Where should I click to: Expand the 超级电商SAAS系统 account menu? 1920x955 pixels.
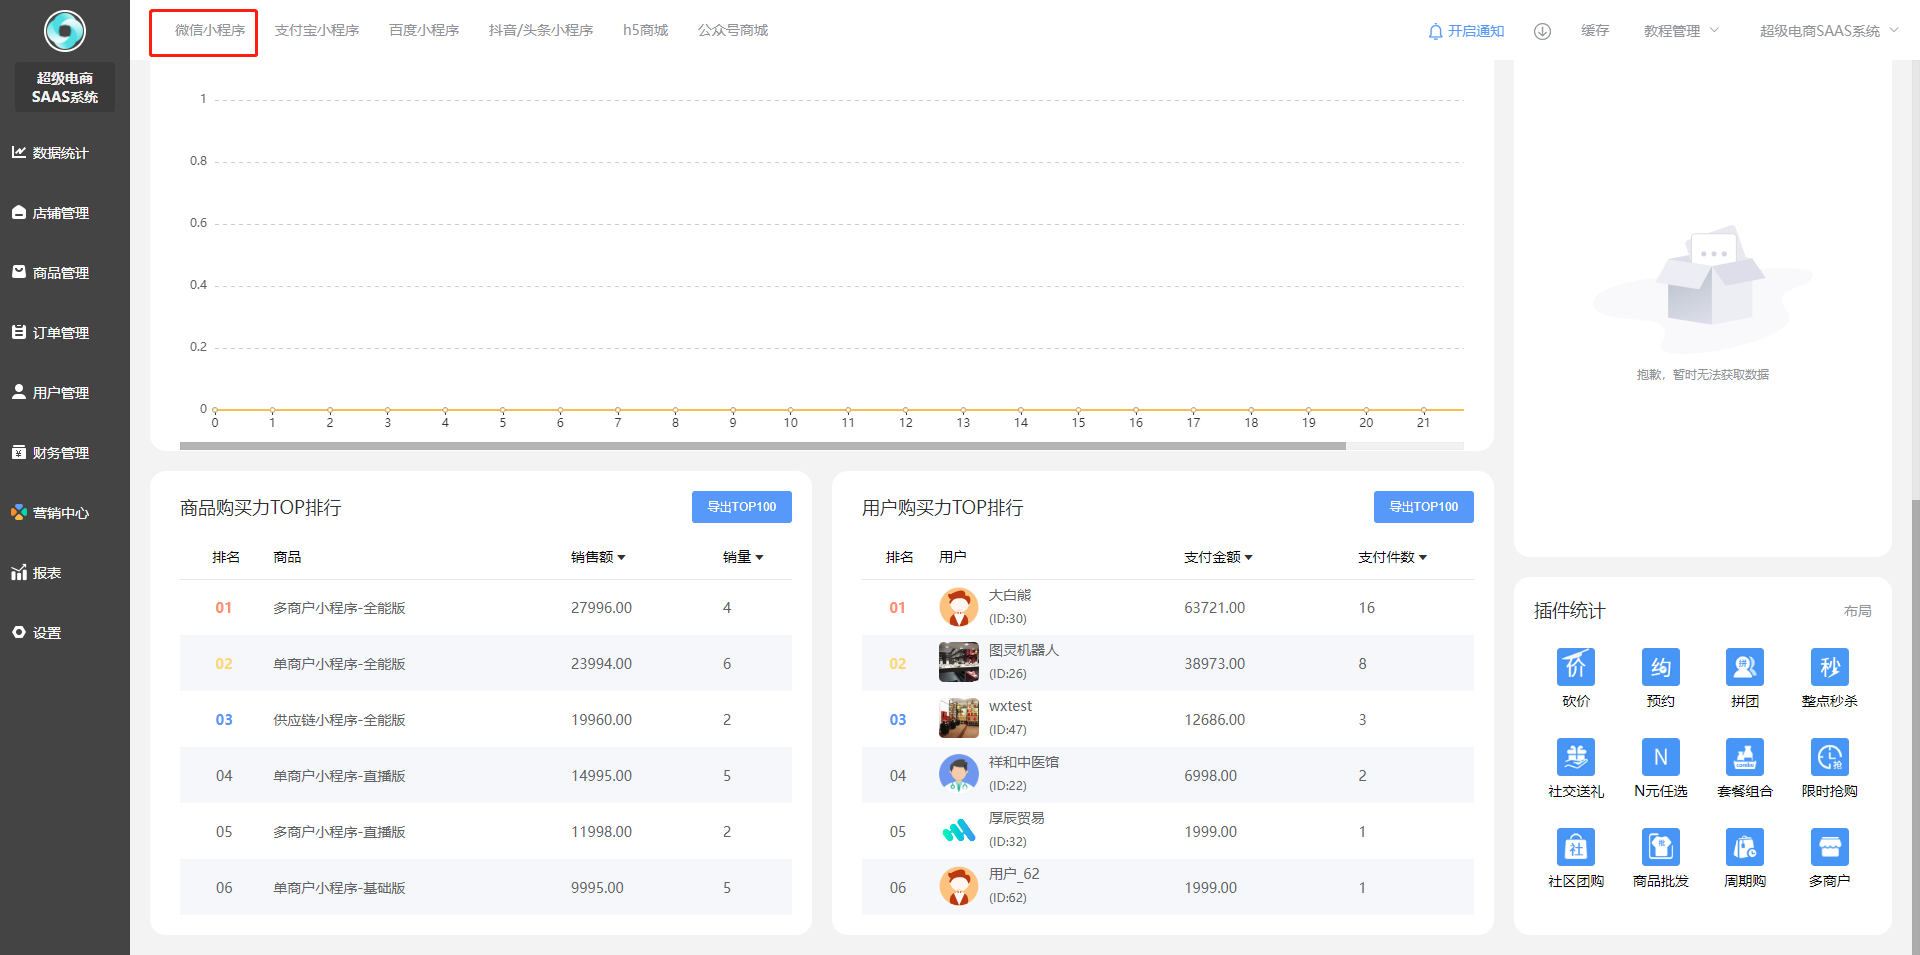[1827, 31]
